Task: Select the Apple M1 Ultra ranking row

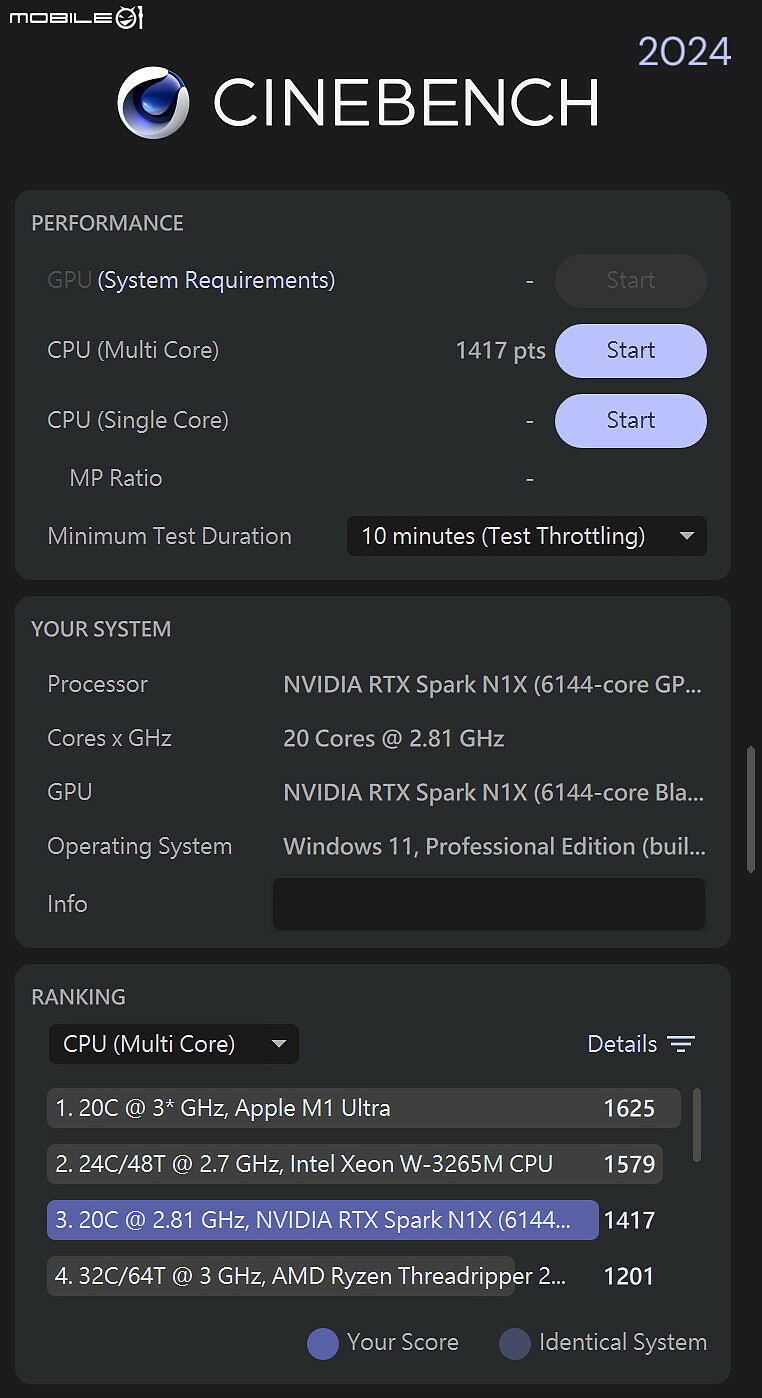Action: point(364,1108)
